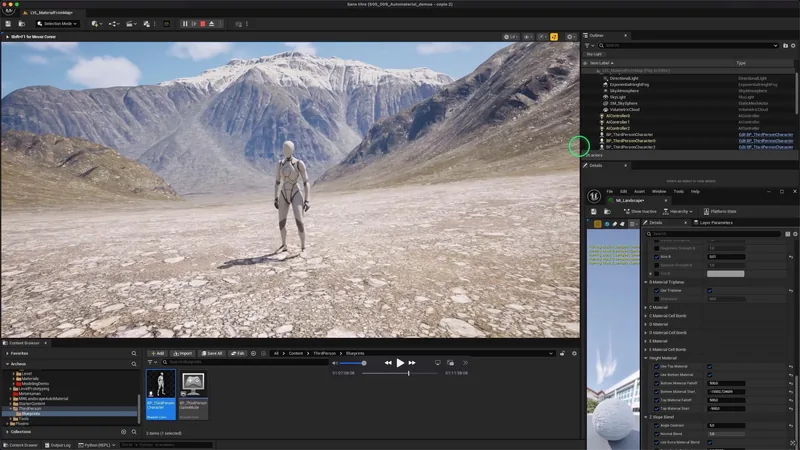Open the quick add content menu icon
The height and width of the screenshot is (450, 800).
pos(96,23)
